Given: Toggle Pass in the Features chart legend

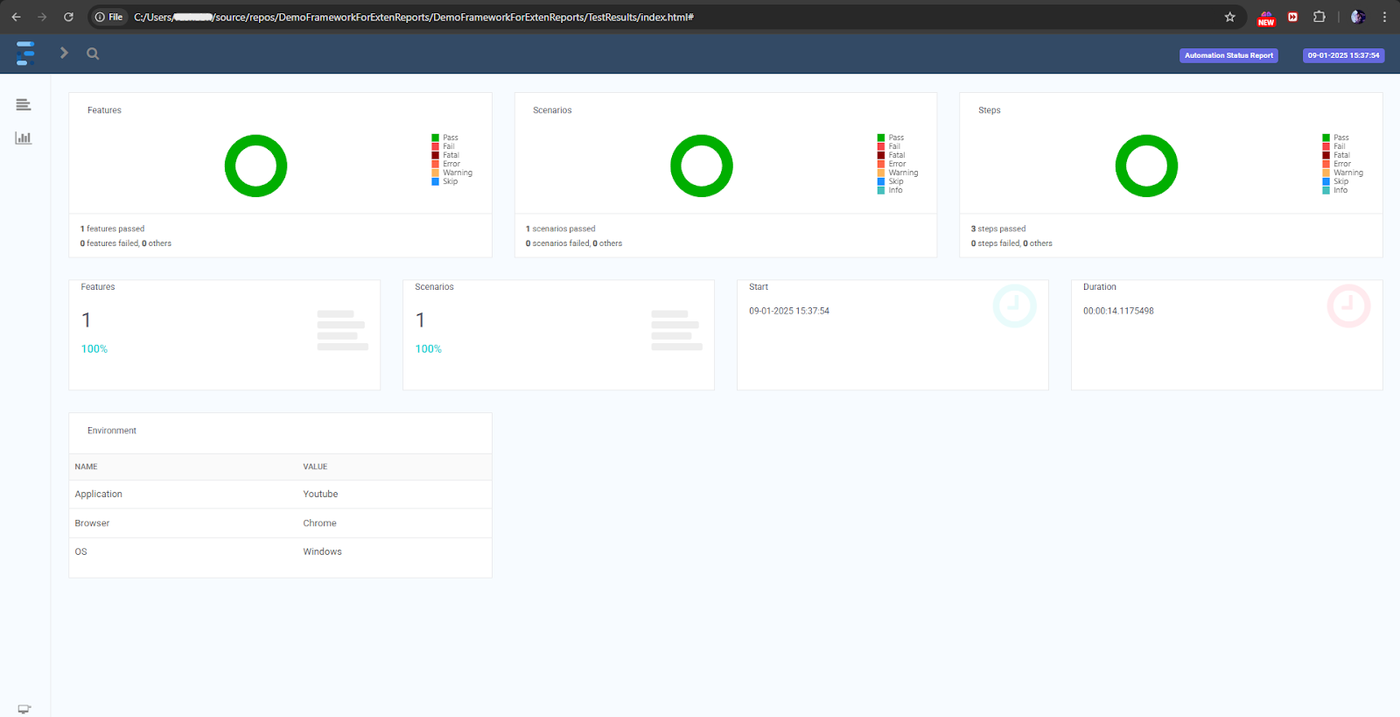Looking at the screenshot, I should (445, 138).
